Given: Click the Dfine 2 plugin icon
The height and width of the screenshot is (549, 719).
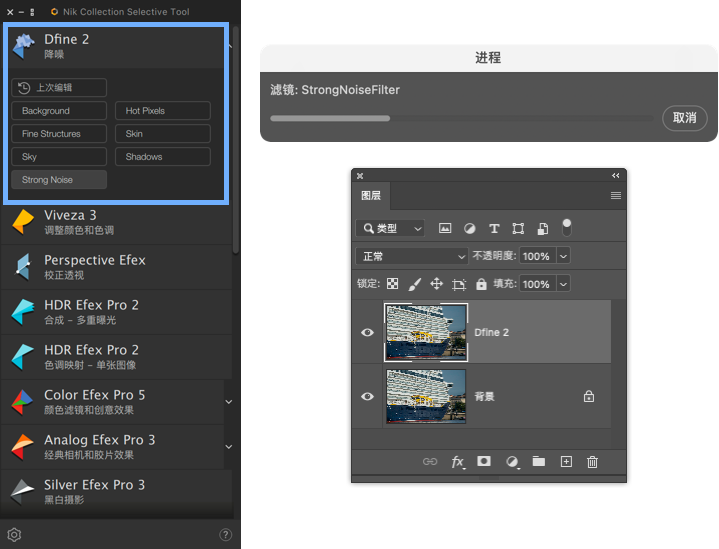Looking at the screenshot, I should click(x=24, y=46).
